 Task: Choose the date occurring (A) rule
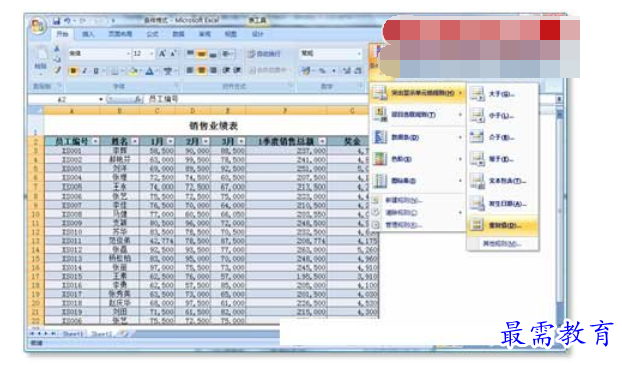click(x=502, y=204)
